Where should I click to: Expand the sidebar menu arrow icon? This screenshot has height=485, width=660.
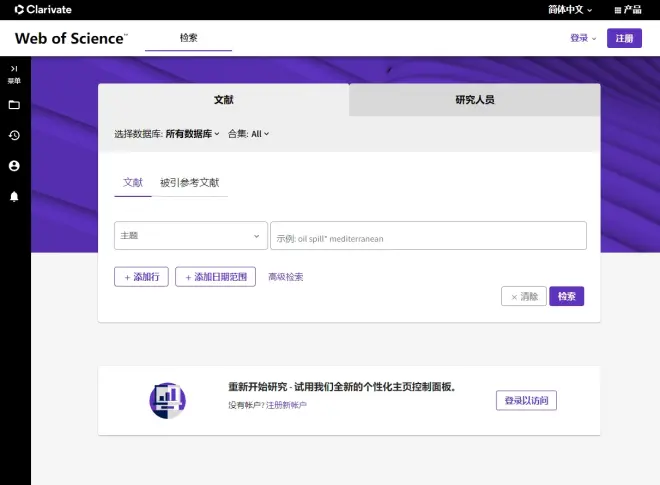(x=14, y=69)
